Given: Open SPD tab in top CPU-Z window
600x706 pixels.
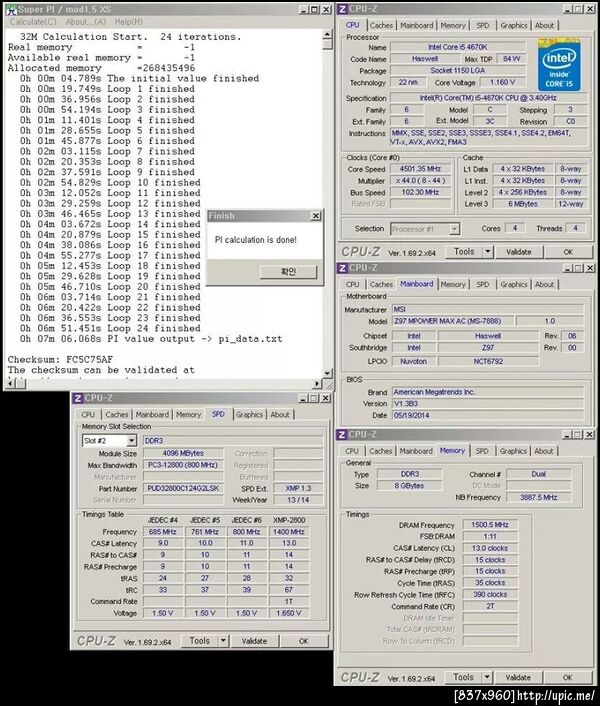Looking at the screenshot, I should click(483, 25).
